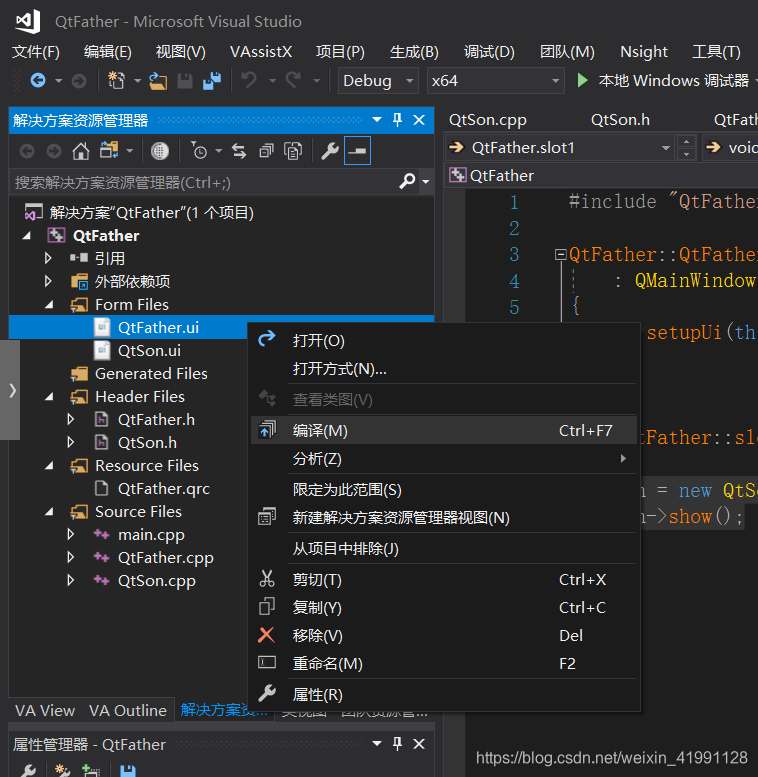Expand the 引用 references node
758x777 pixels.
[48, 258]
